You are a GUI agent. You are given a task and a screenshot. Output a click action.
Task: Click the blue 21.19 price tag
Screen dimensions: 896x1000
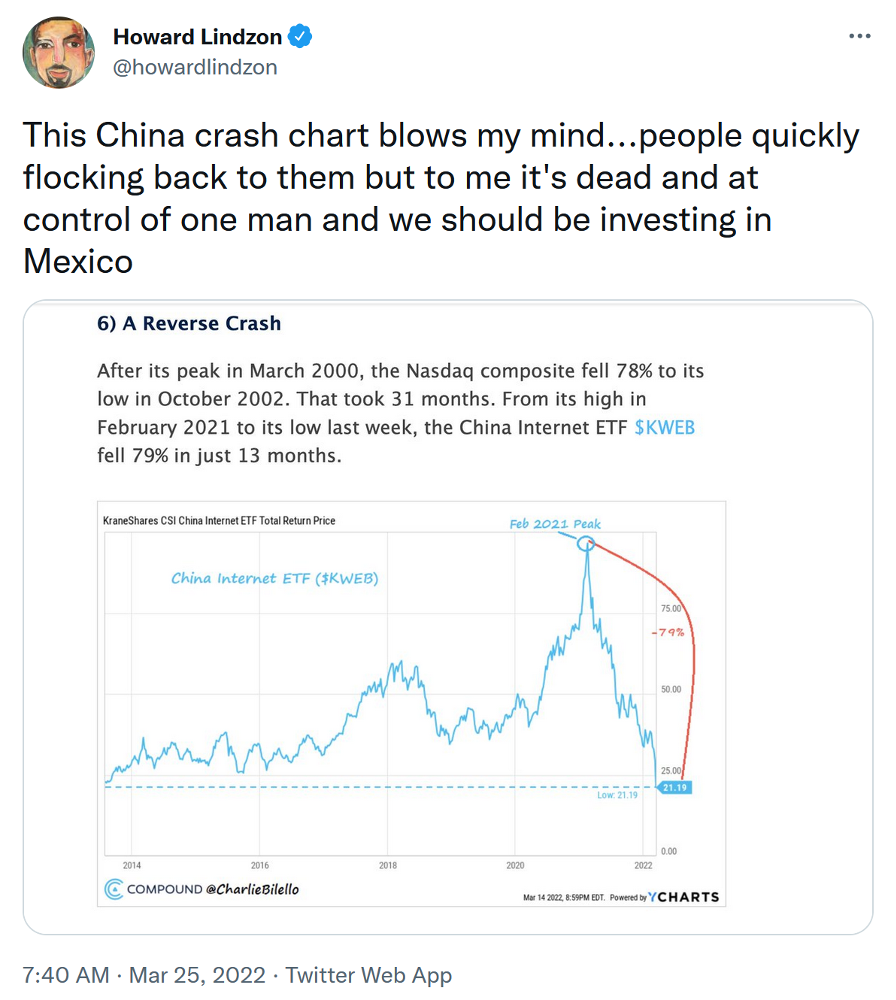pos(676,788)
